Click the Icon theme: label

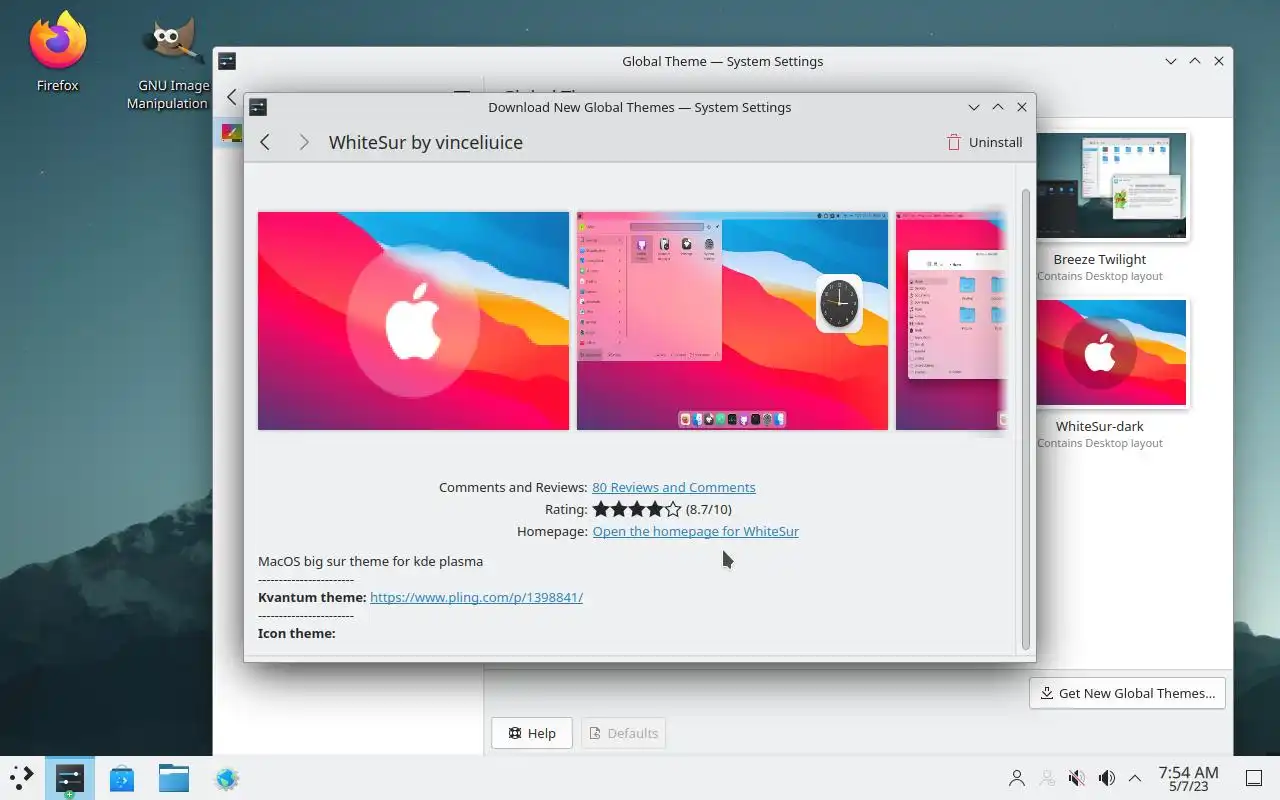[x=297, y=633]
